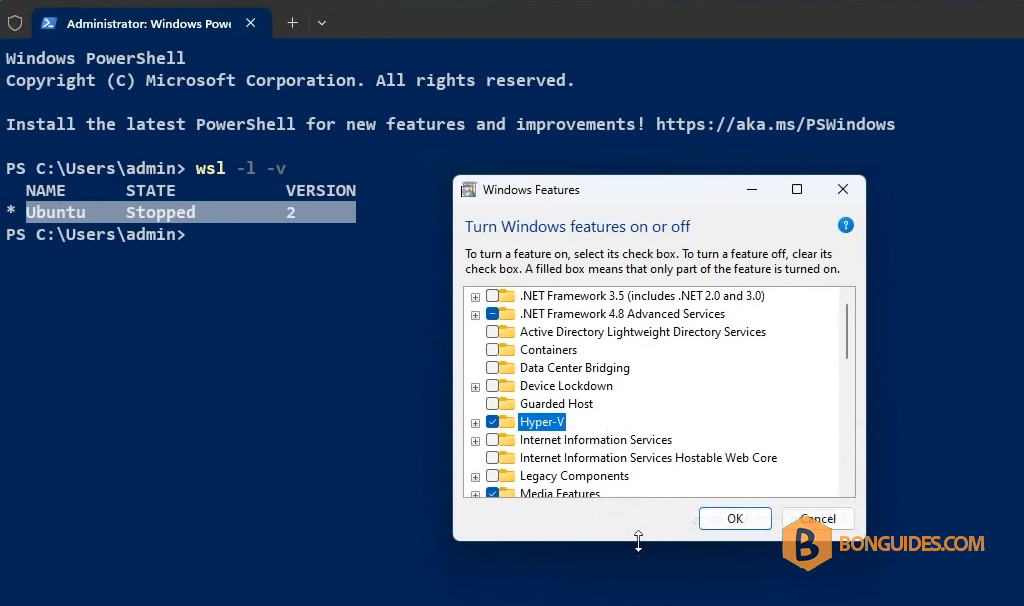Click the .NET Framework 3.5 folder icon
Image resolution: width=1024 pixels, height=606 pixels.
click(x=507, y=295)
